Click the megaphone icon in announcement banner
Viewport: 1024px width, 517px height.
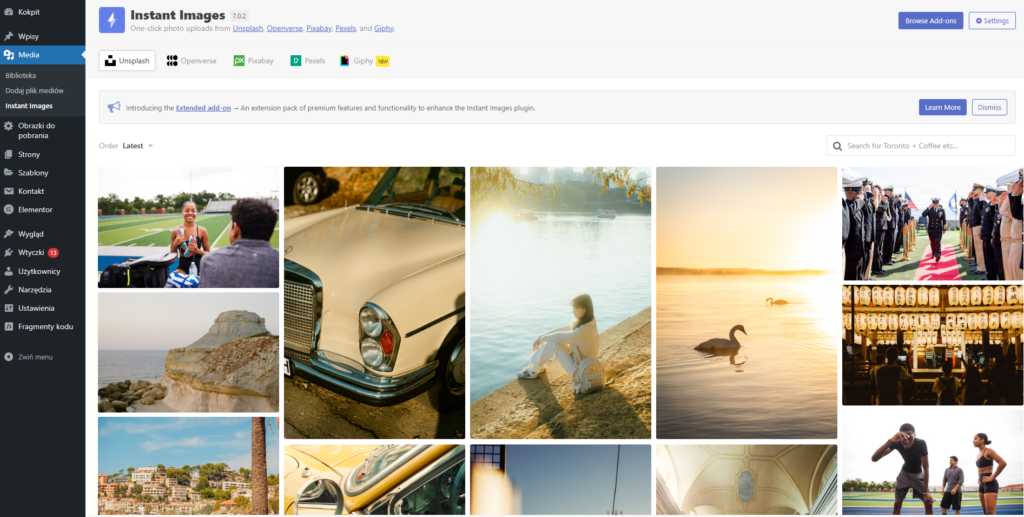point(114,107)
